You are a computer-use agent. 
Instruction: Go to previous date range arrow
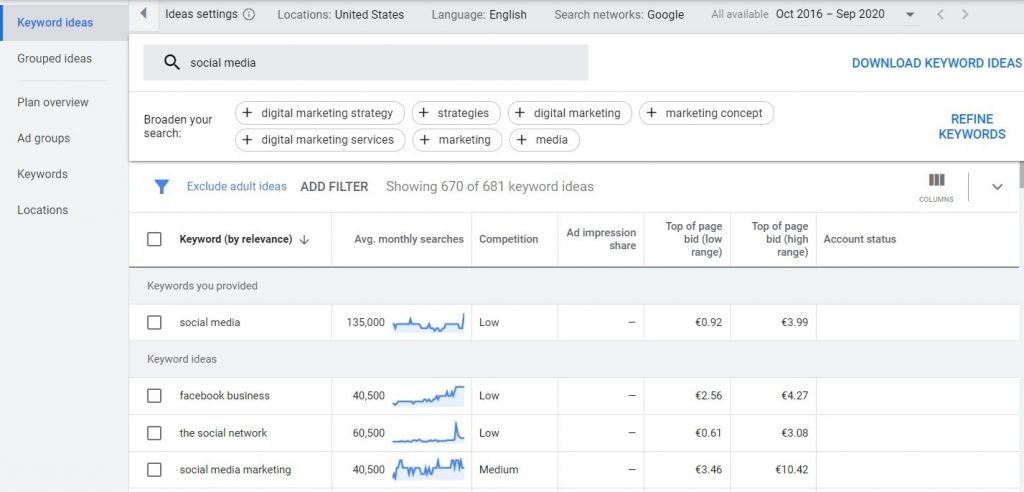click(940, 14)
